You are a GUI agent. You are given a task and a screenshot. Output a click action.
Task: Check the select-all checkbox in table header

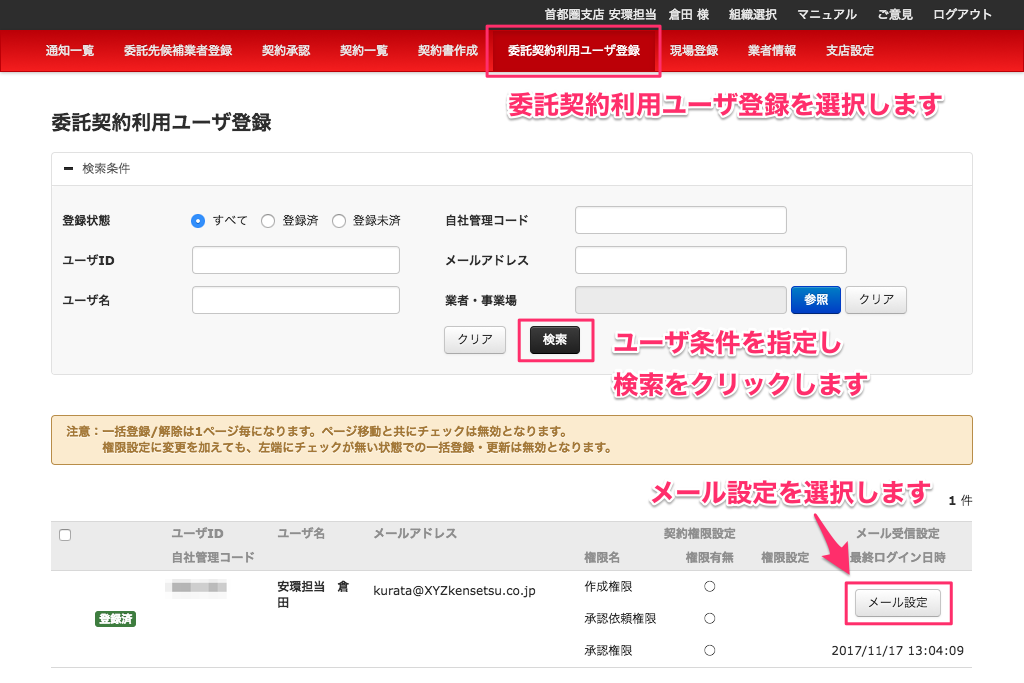tap(65, 535)
